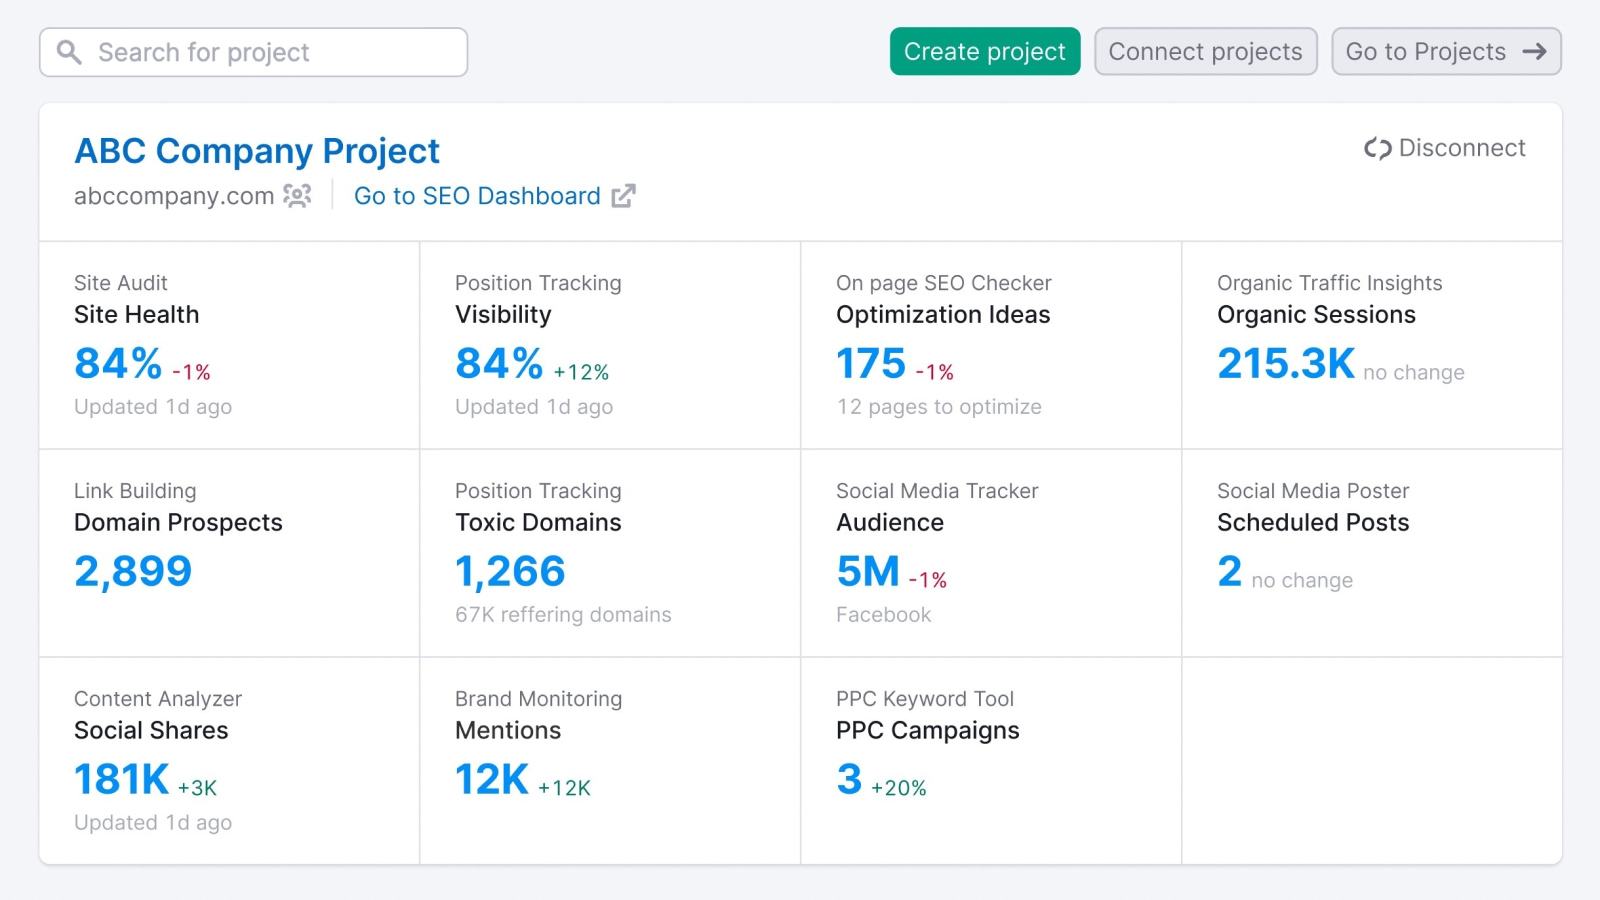1600x900 pixels.
Task: Open the Optimization Ideas 175 value
Action: pos(871,363)
